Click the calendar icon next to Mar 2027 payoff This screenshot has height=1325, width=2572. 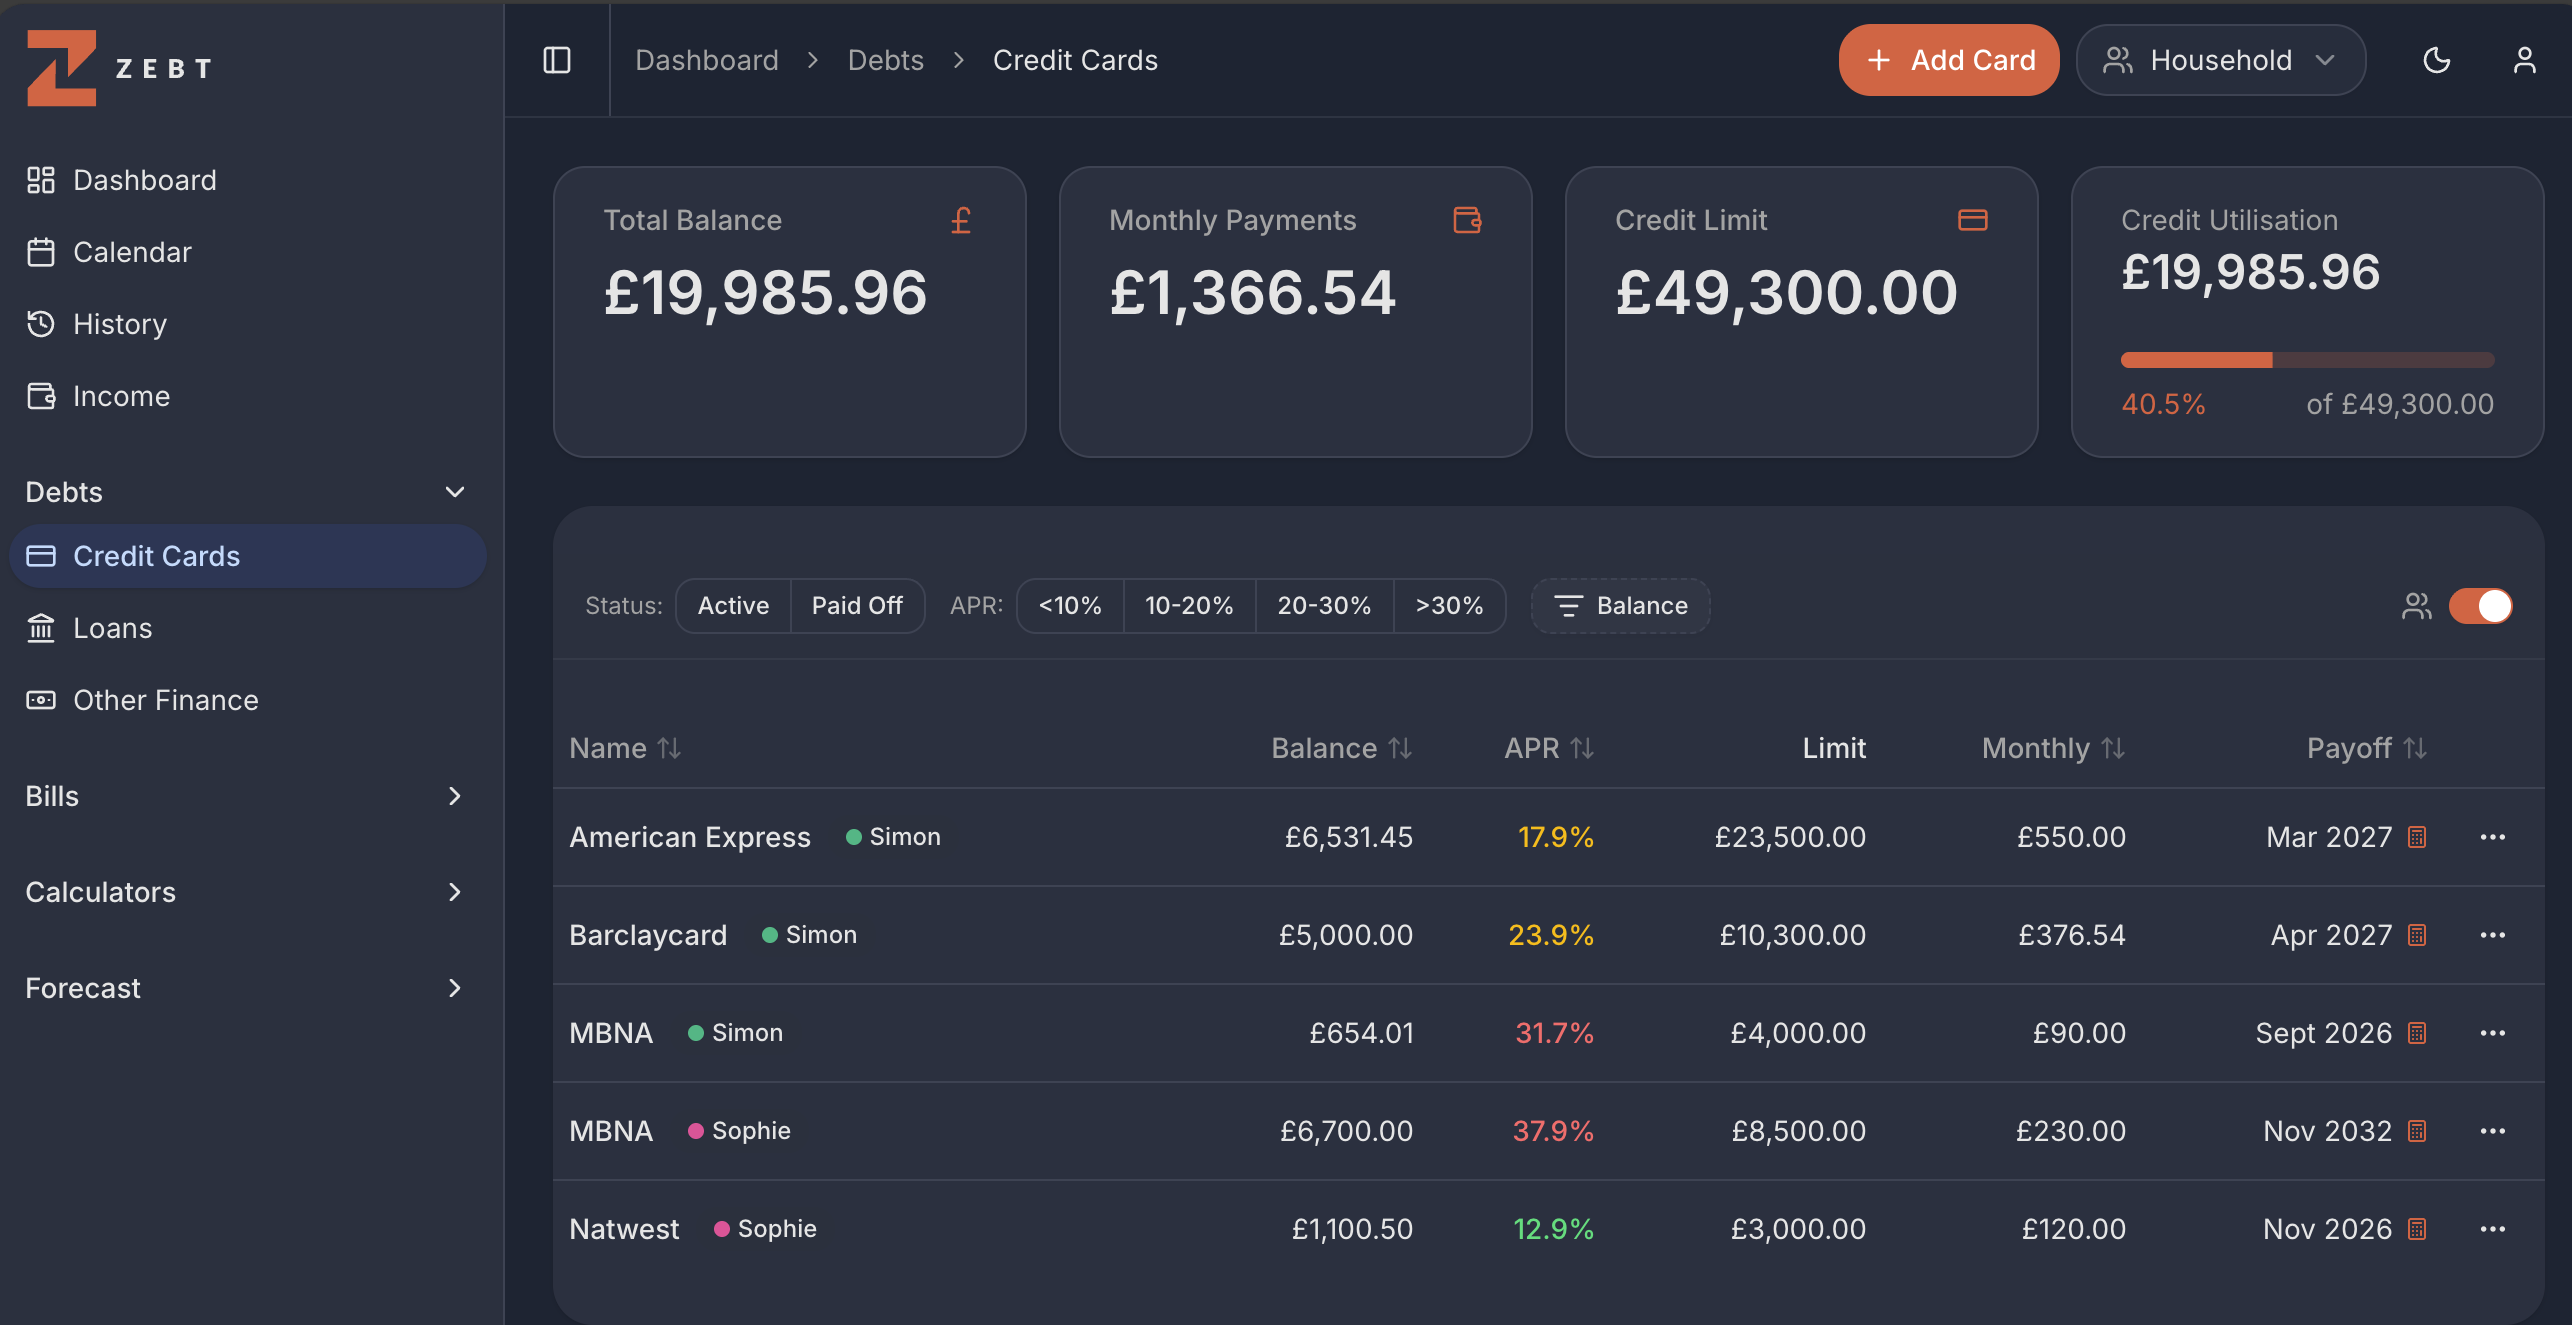click(x=2418, y=837)
